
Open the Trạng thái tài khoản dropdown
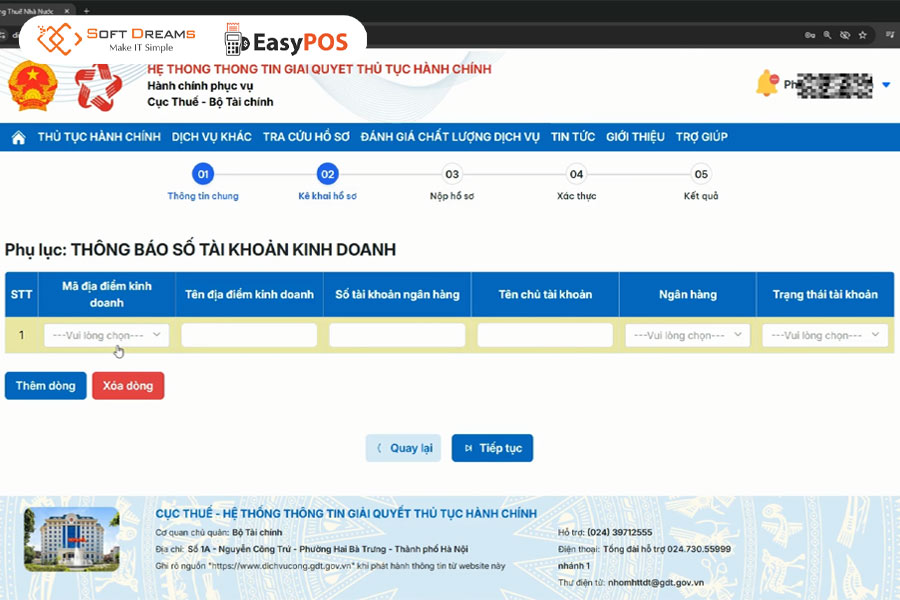pyautogui.click(x=824, y=335)
